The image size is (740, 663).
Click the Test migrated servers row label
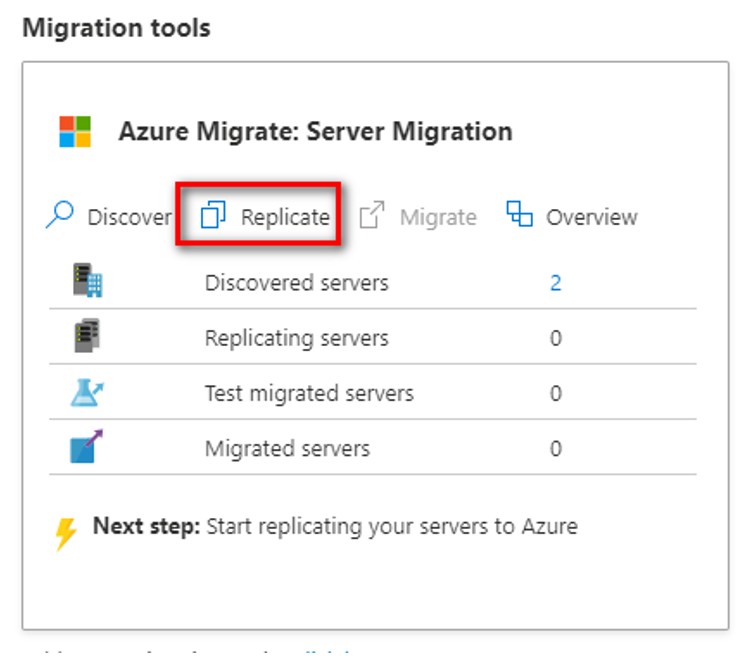[309, 394]
